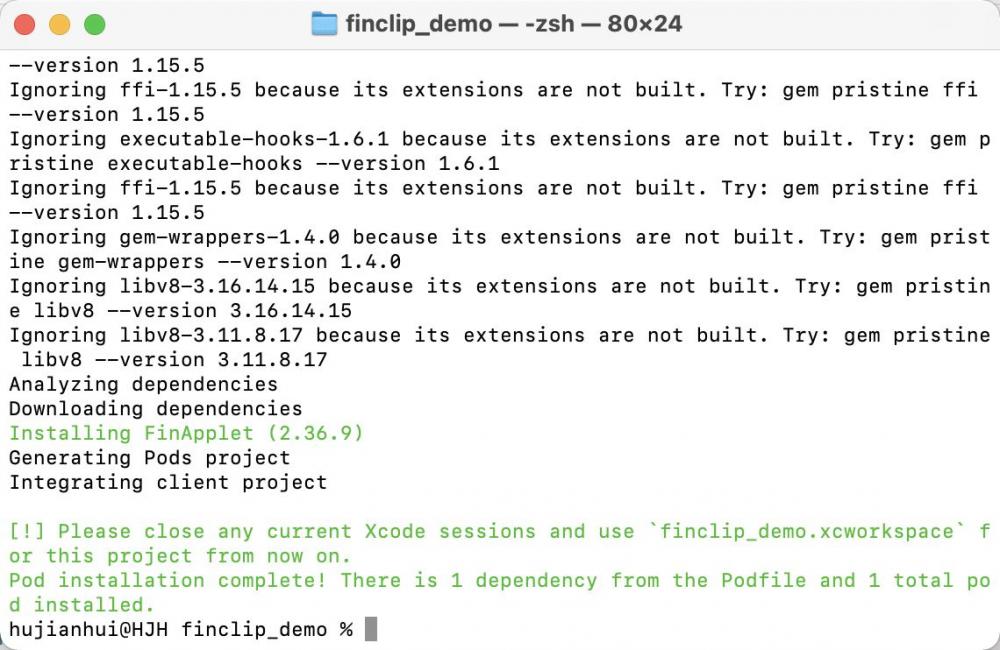Click the [!] Please close Xcode sessions notice
This screenshot has width=1000, height=650.
[499, 543]
